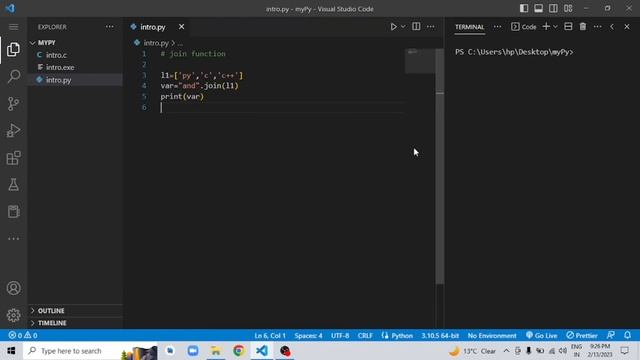Click taskbar search box

click(x=90, y=351)
